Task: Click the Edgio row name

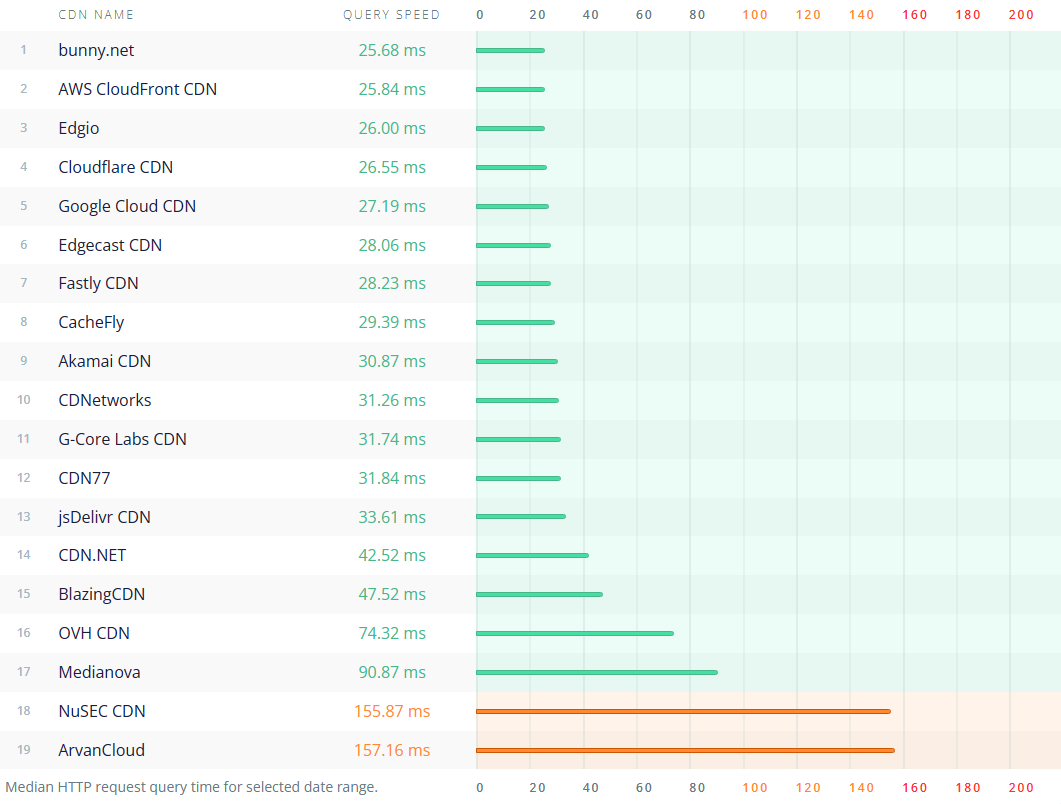Action: 78,129
